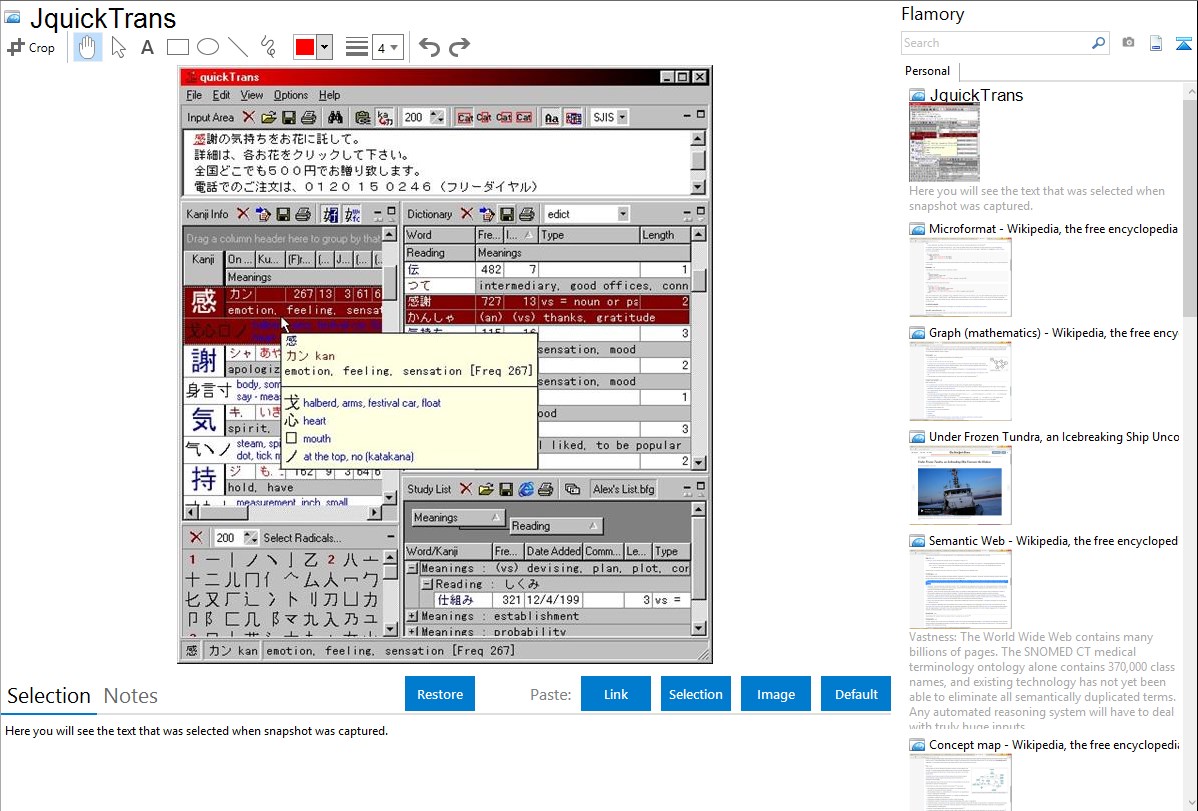Activate the hand pan tool
1198x811 pixels.
click(88, 47)
